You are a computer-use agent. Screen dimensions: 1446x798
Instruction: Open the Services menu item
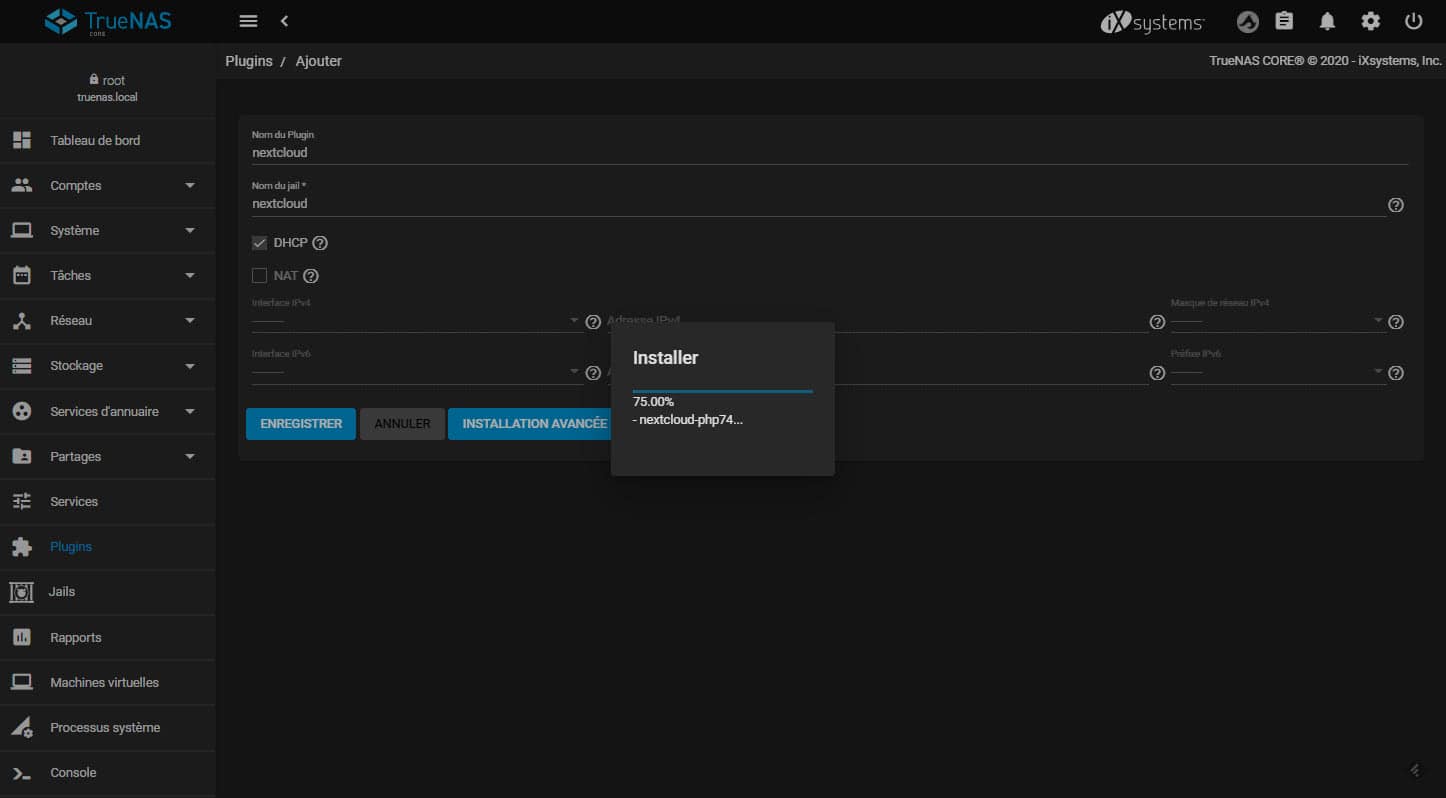(108, 502)
